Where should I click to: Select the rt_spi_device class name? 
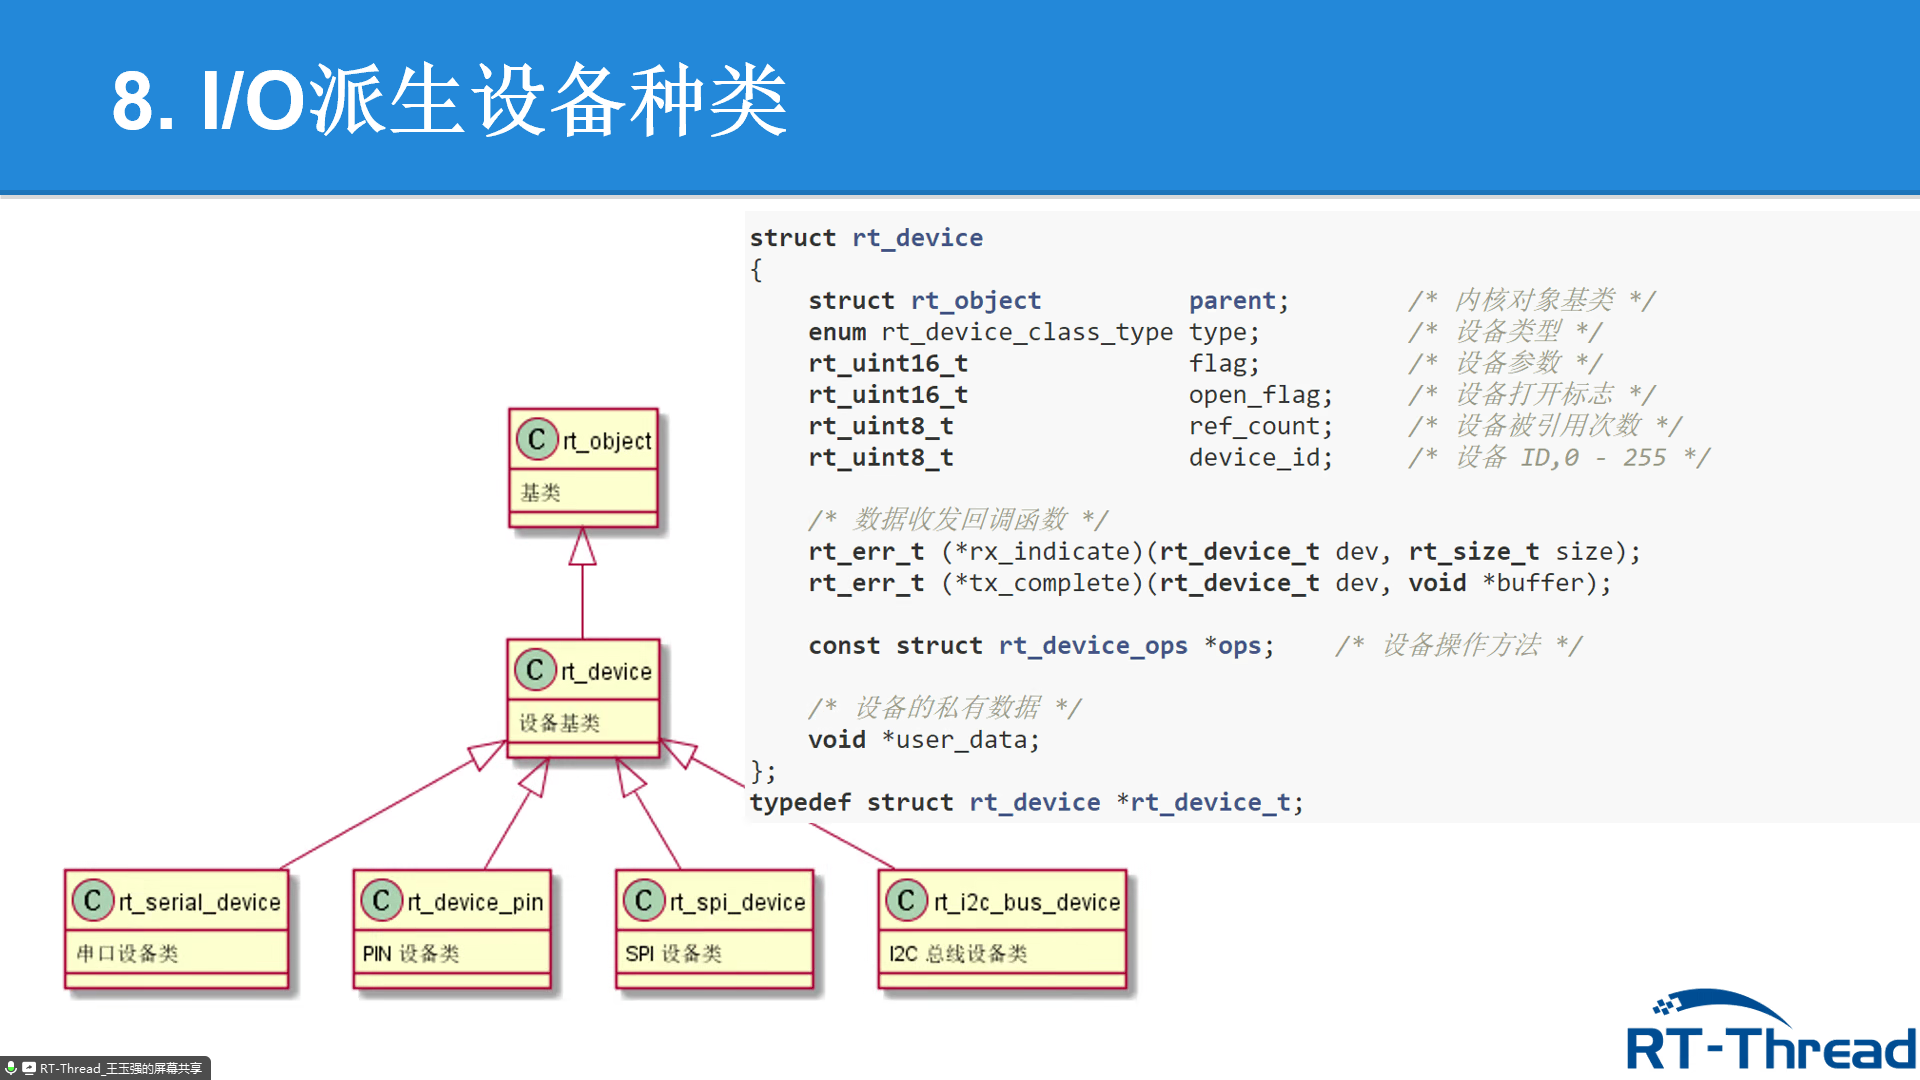[x=738, y=902]
